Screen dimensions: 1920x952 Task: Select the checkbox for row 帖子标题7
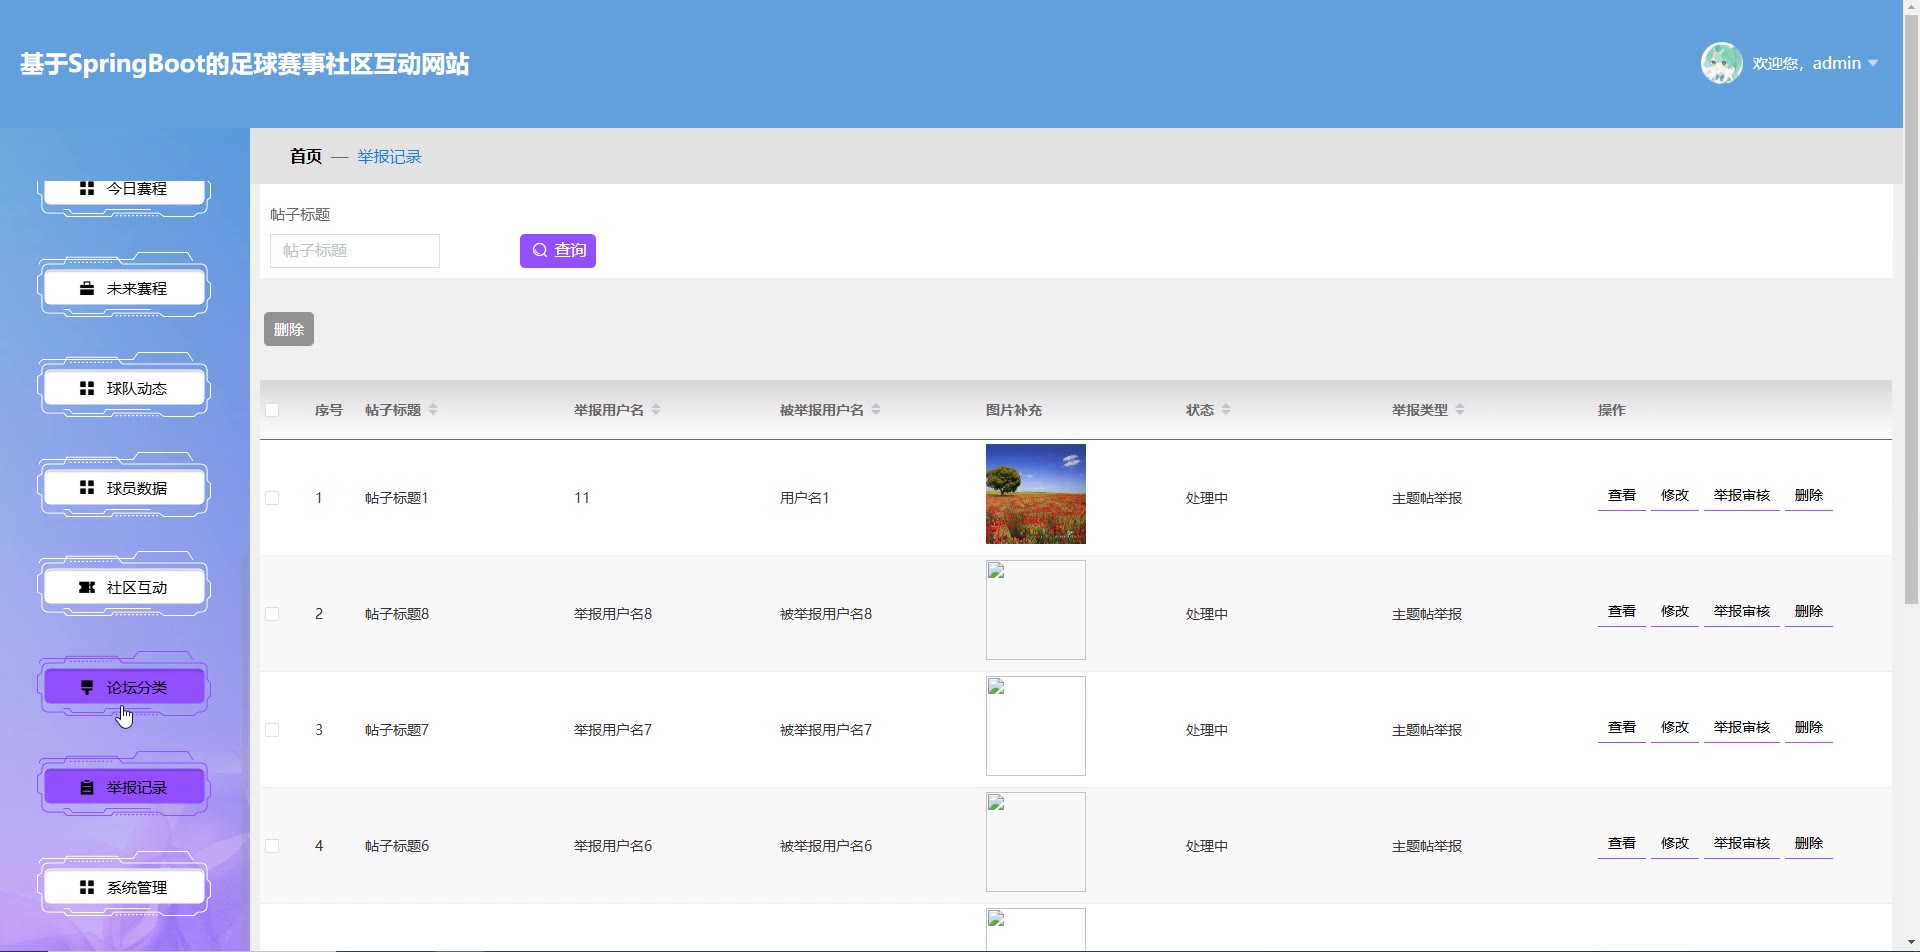pos(272,730)
